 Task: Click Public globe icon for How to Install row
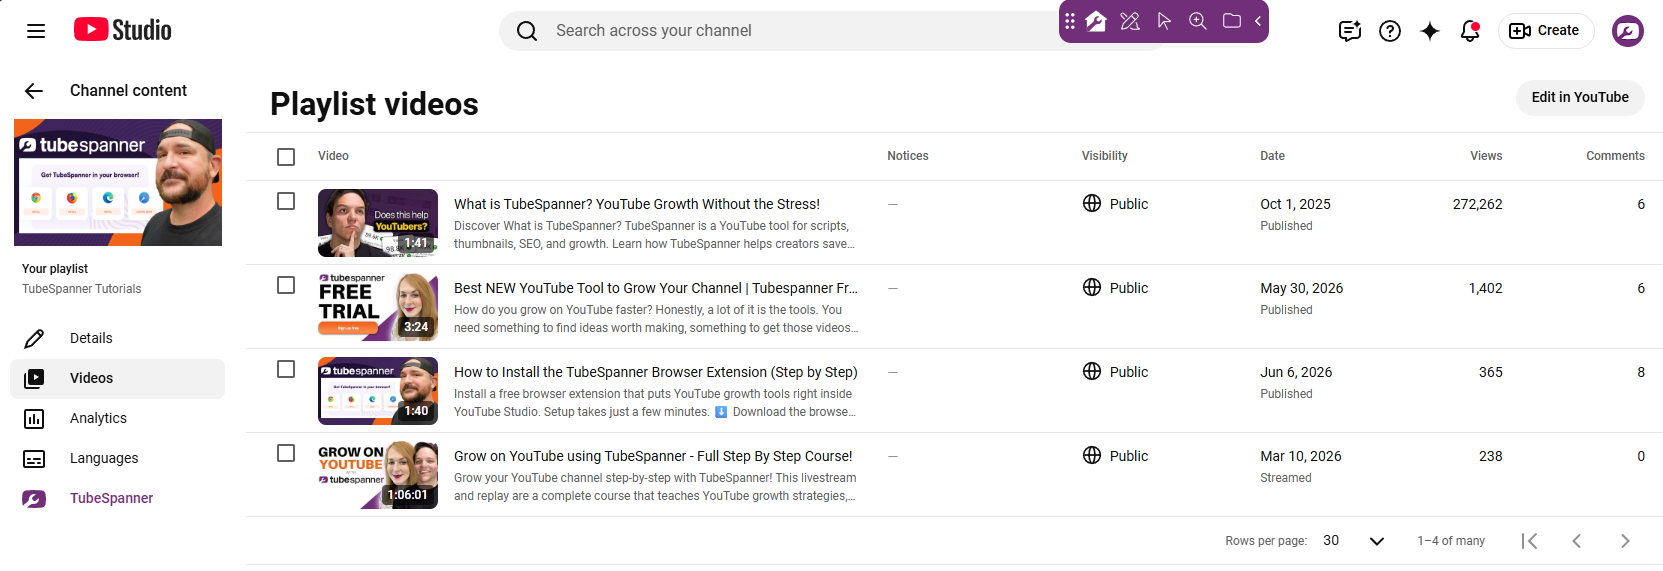(1092, 371)
